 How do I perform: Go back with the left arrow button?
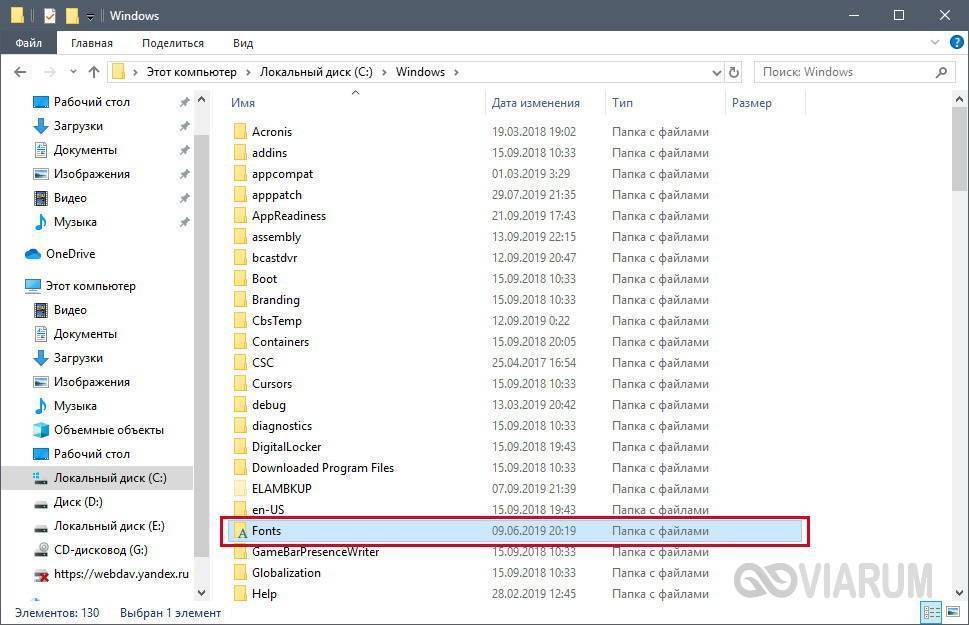coord(20,72)
